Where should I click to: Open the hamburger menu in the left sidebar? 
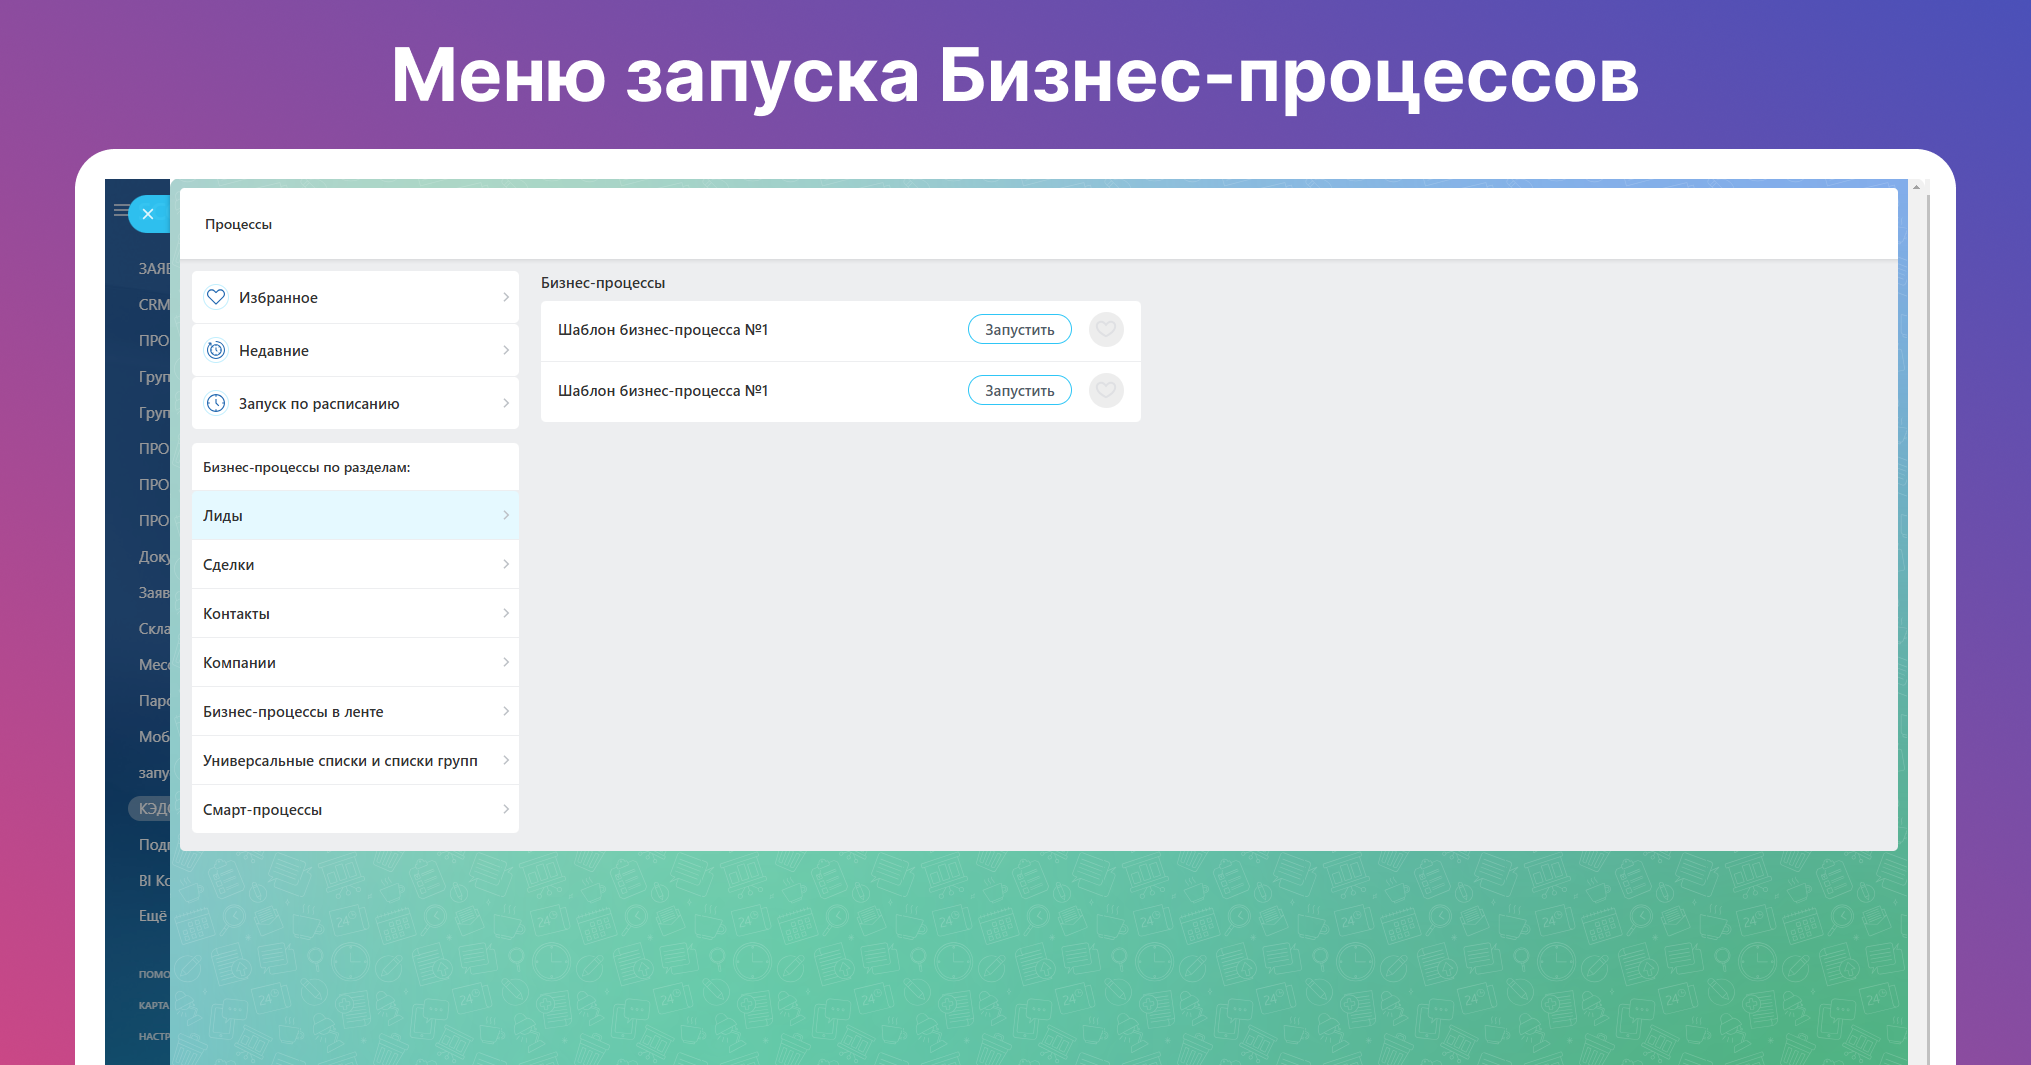(x=120, y=210)
